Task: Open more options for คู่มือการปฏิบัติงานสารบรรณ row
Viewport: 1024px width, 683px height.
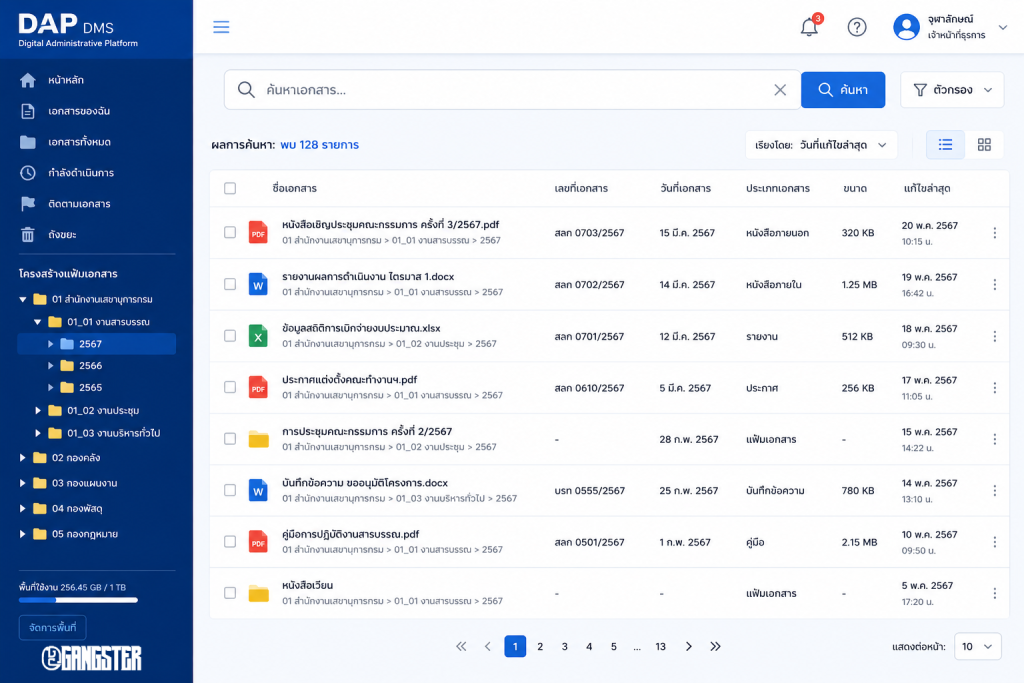Action: pyautogui.click(x=994, y=542)
